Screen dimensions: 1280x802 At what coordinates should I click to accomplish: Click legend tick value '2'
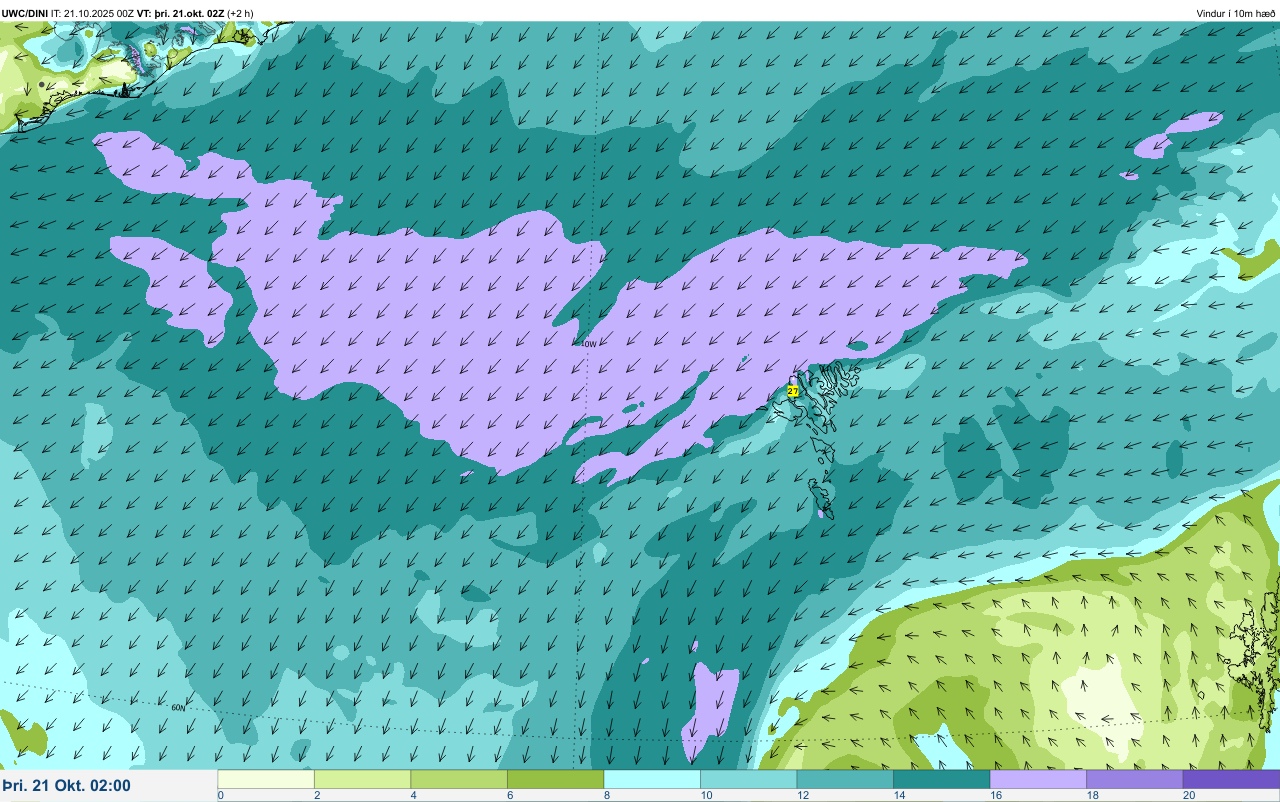tap(316, 796)
